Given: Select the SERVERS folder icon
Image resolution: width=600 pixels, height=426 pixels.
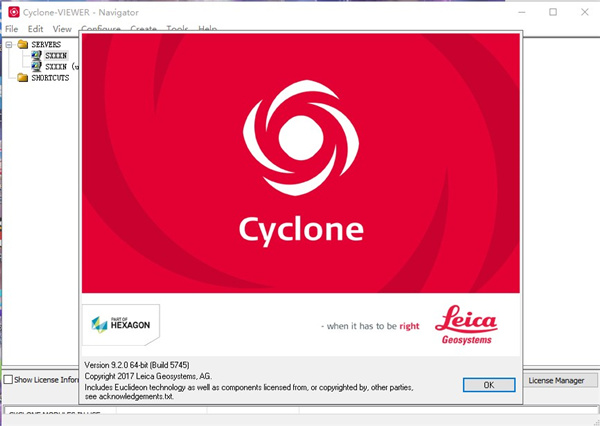Looking at the screenshot, I should 23,45.
